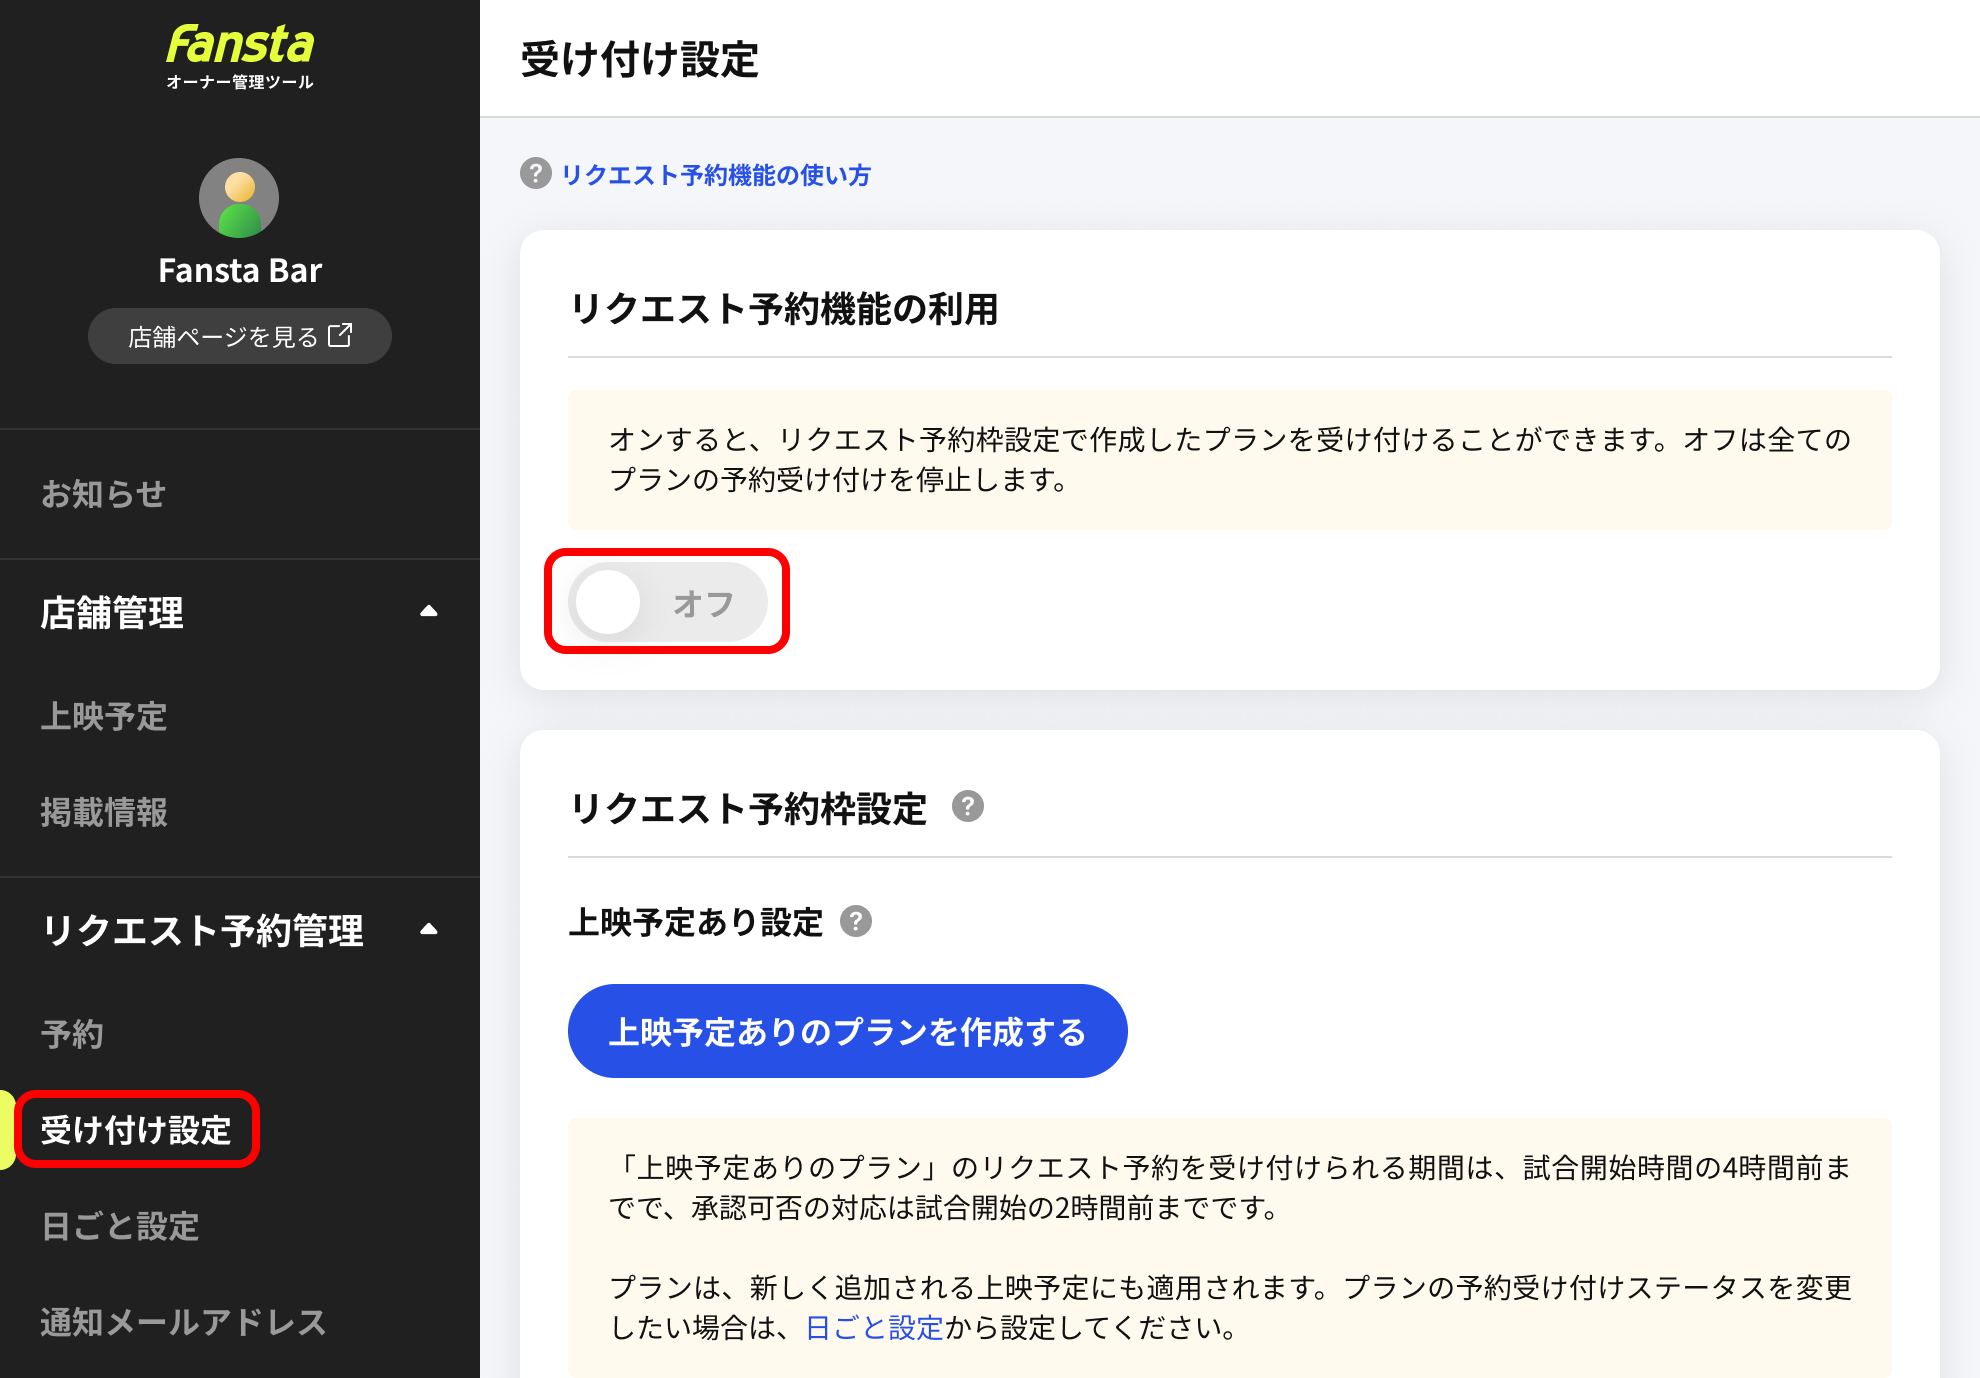Viewport: 1980px width, 1378px height.
Task: Open the リクエスト予約機能の使い方 link
Action: [x=716, y=175]
